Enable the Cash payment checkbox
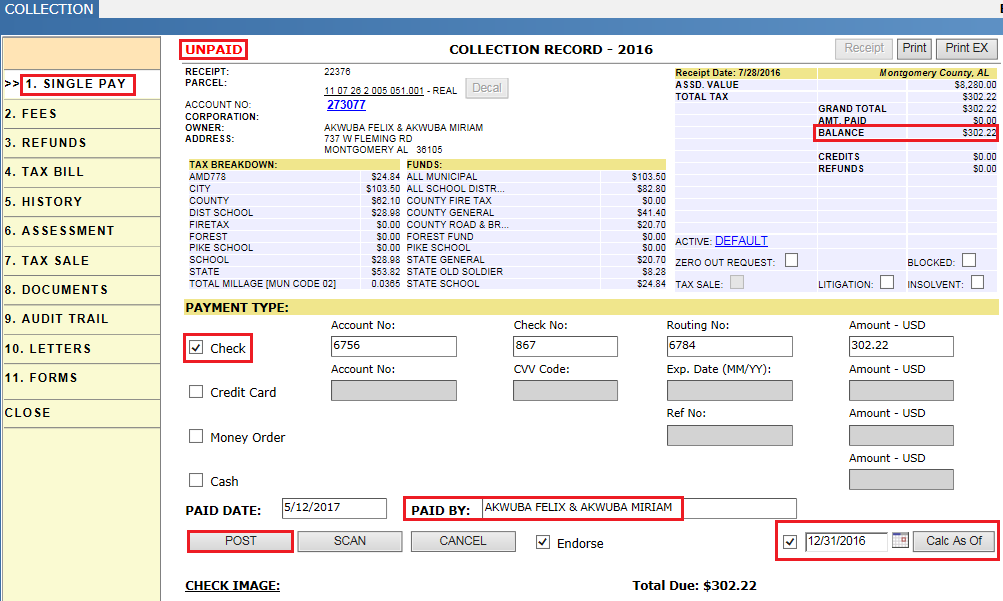1003x601 pixels. click(196, 480)
